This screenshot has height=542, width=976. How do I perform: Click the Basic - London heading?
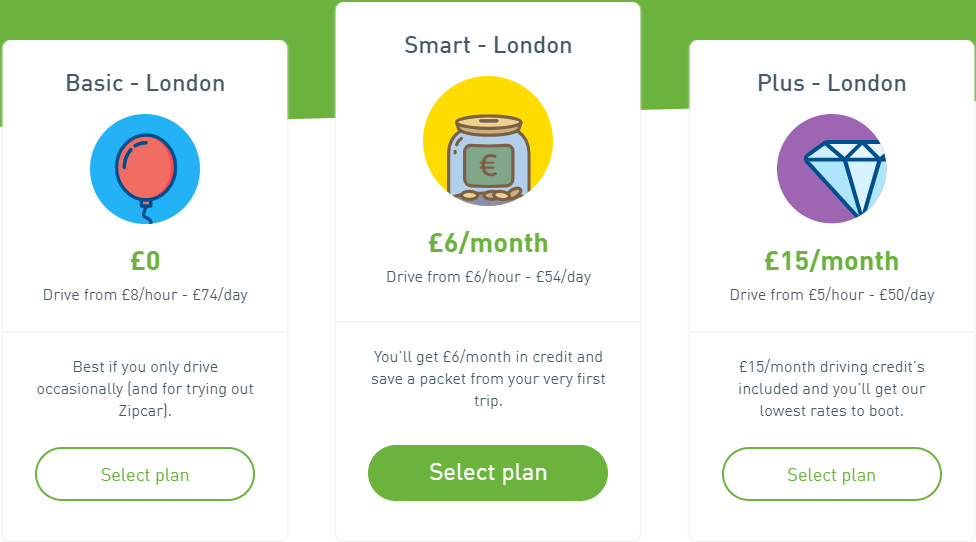[x=145, y=83]
